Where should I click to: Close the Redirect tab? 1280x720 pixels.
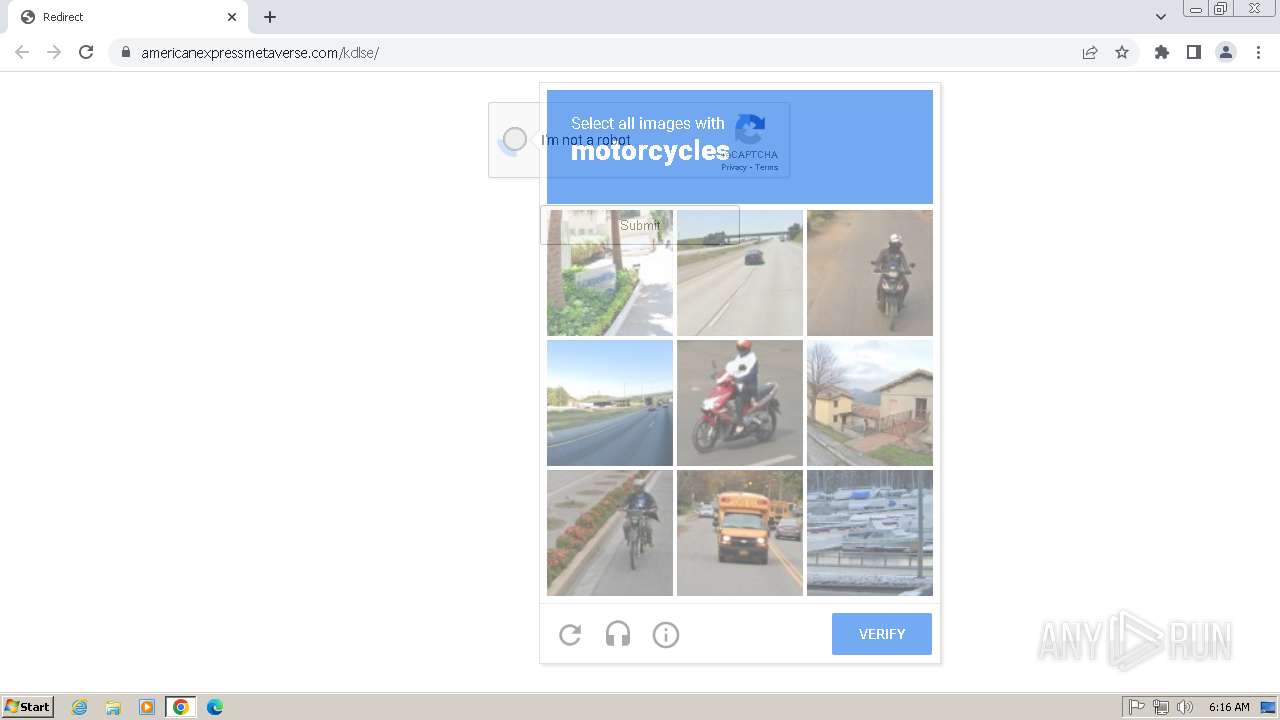tap(232, 17)
